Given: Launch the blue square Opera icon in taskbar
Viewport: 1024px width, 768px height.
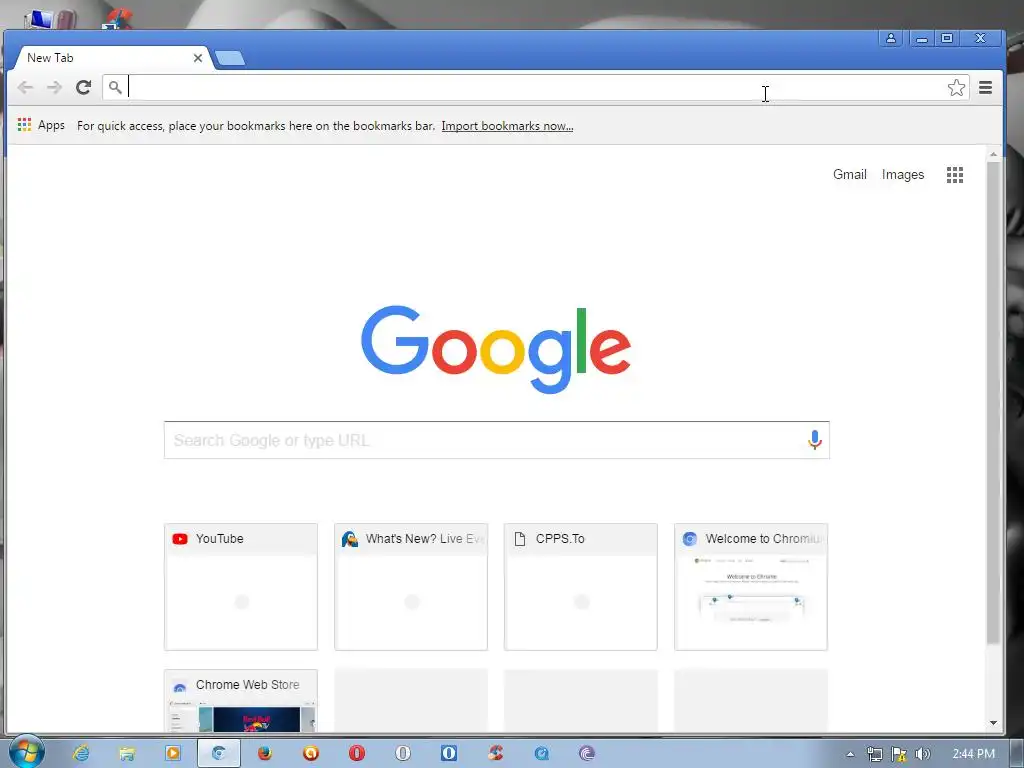Looking at the screenshot, I should click(x=449, y=753).
